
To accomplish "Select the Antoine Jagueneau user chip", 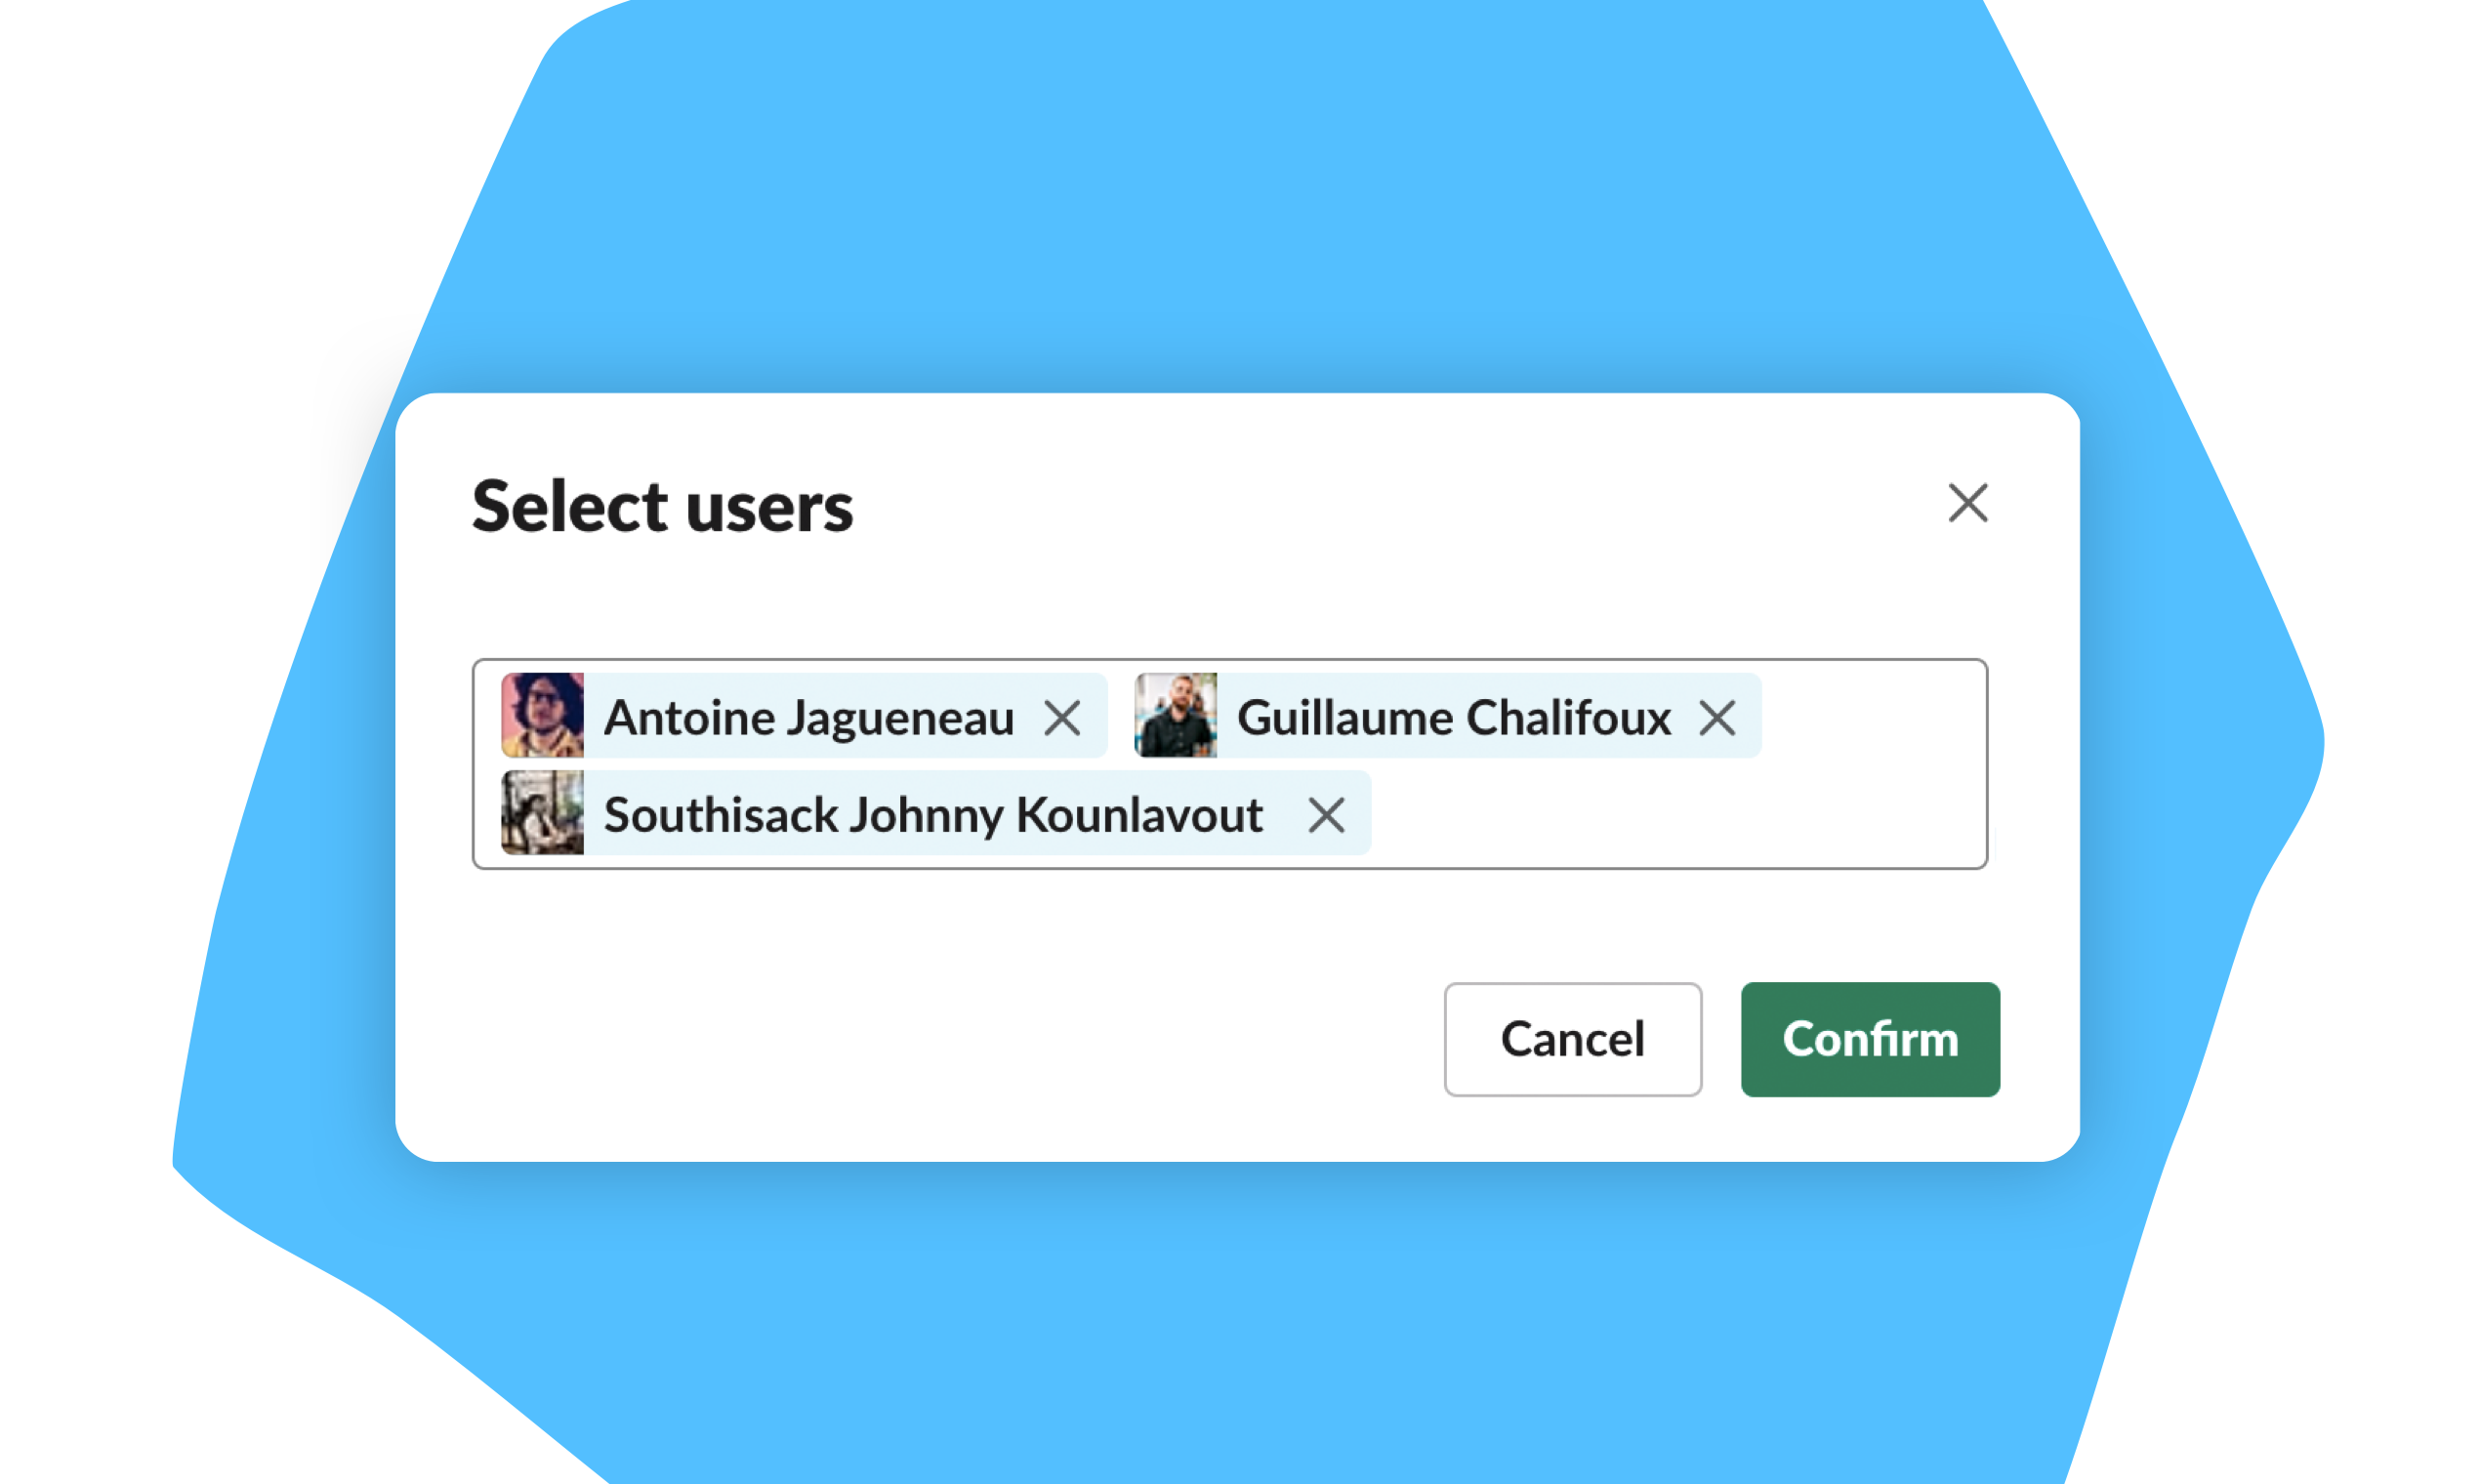I will [800, 716].
